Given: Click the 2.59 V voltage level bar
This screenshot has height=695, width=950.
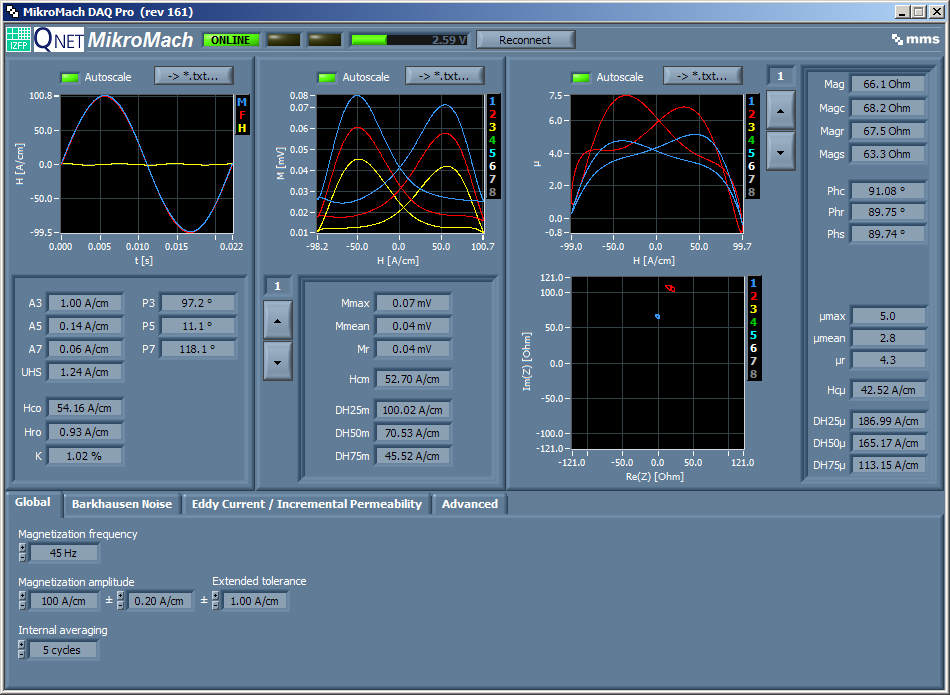Looking at the screenshot, I should point(410,40).
